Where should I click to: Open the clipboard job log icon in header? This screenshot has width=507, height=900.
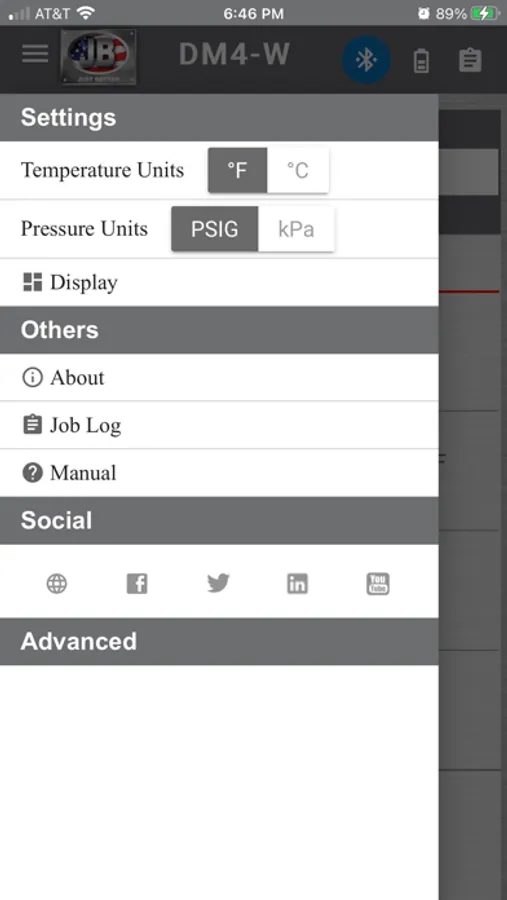click(x=470, y=60)
